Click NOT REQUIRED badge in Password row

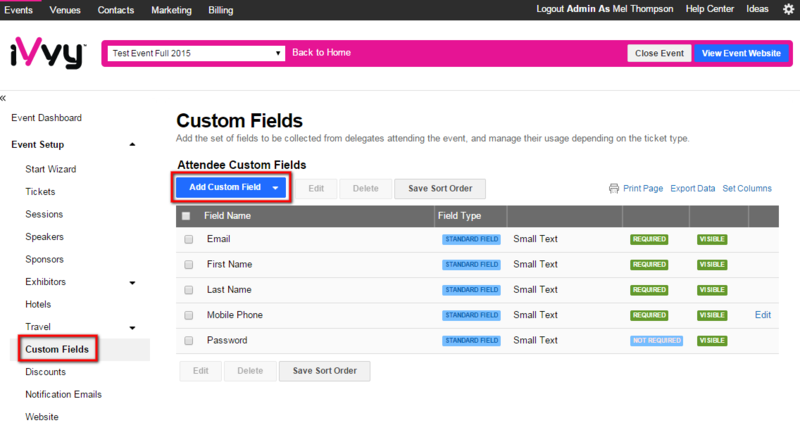coord(656,341)
